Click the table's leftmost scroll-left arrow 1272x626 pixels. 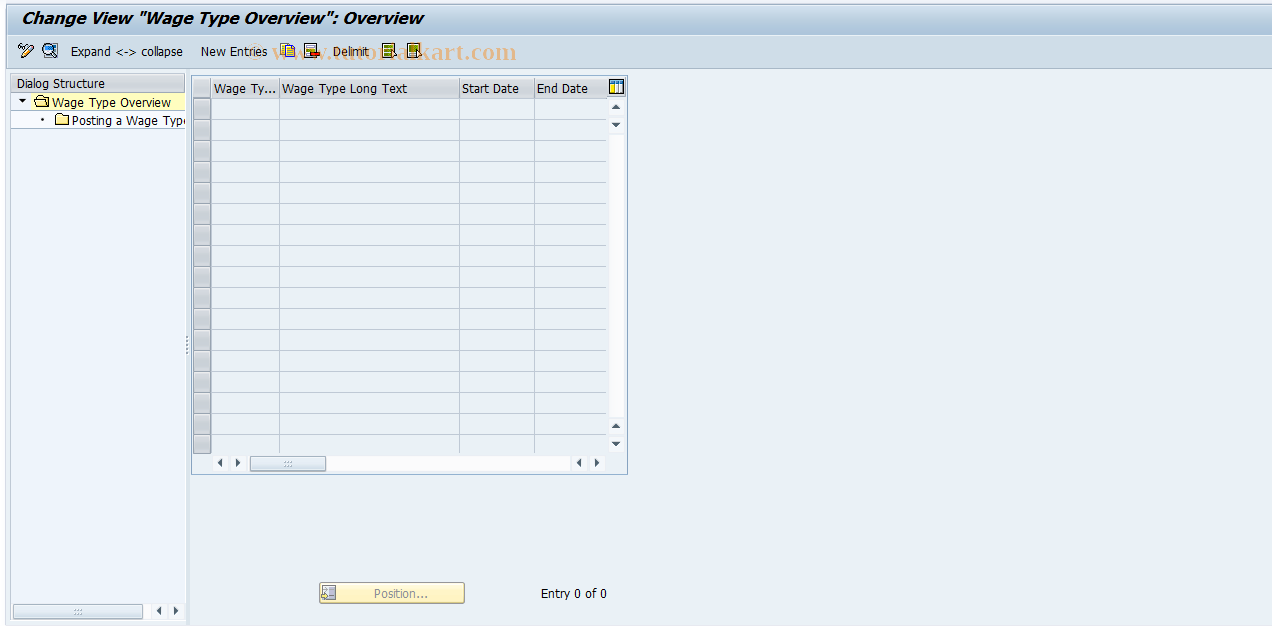click(220, 463)
